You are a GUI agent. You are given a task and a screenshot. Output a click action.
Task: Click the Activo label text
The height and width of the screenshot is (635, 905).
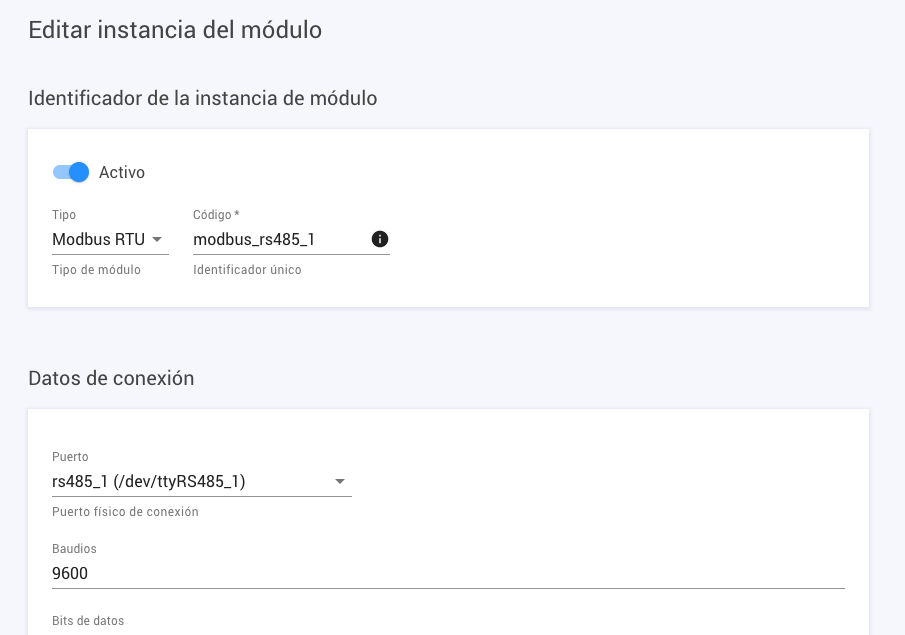(x=121, y=172)
